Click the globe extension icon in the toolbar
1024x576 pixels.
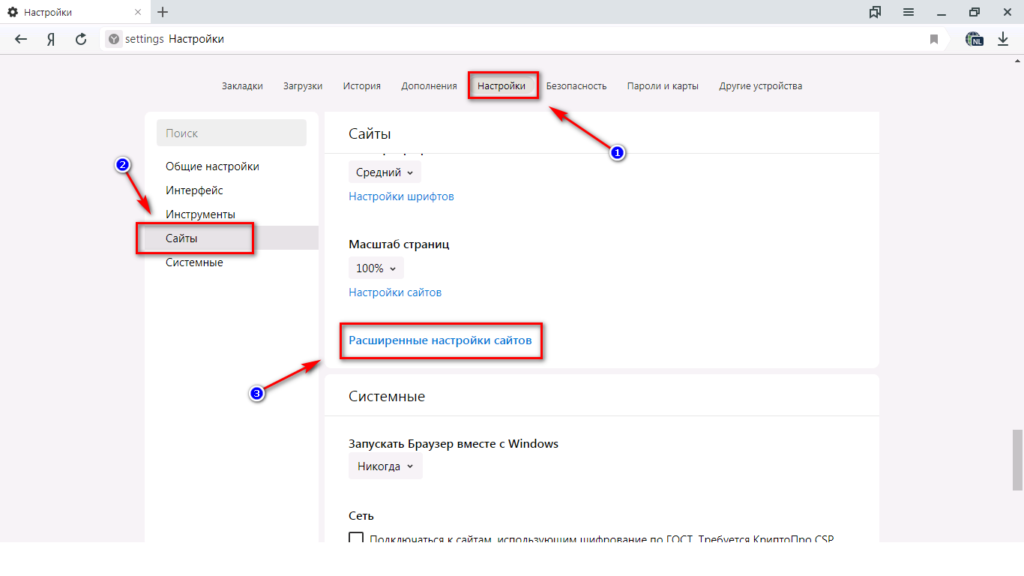[x=974, y=39]
